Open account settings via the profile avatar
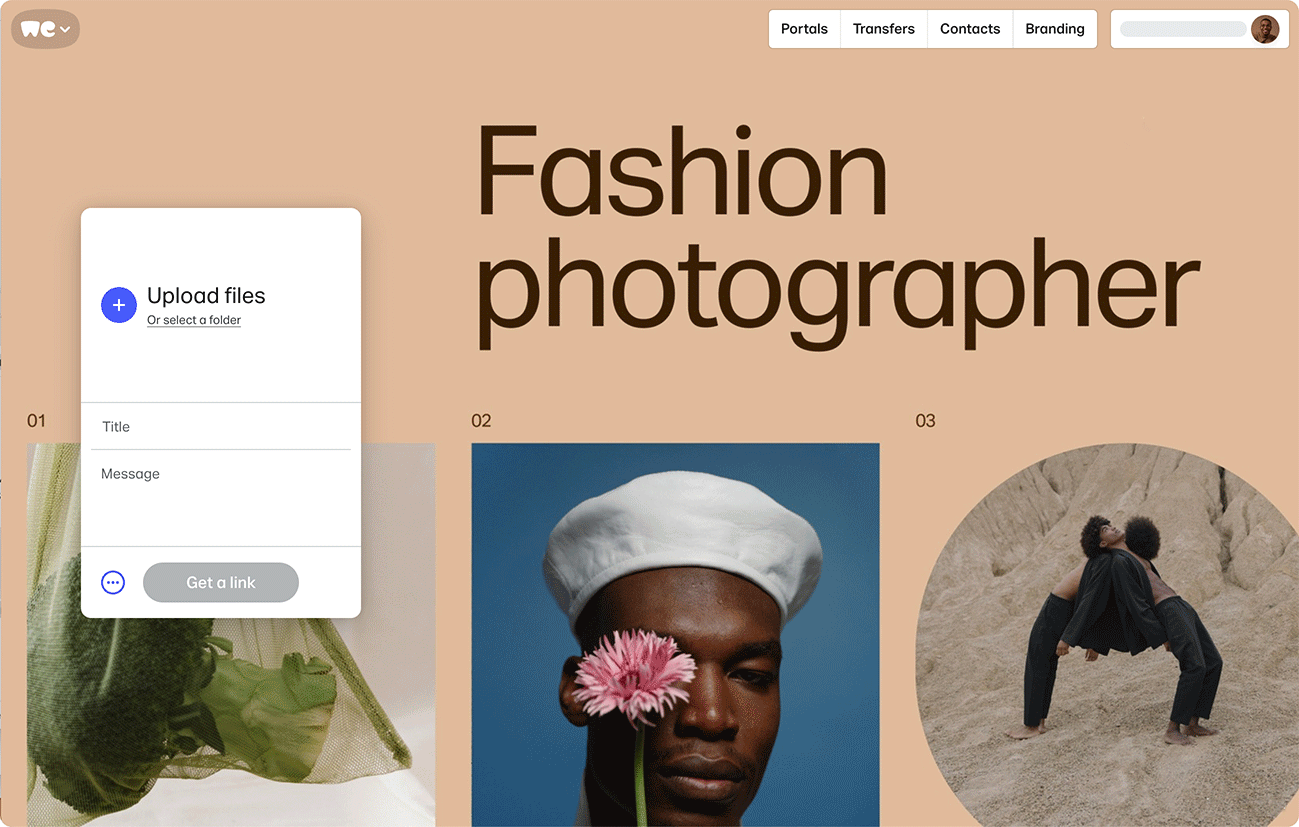The height and width of the screenshot is (827, 1299). pos(1265,29)
